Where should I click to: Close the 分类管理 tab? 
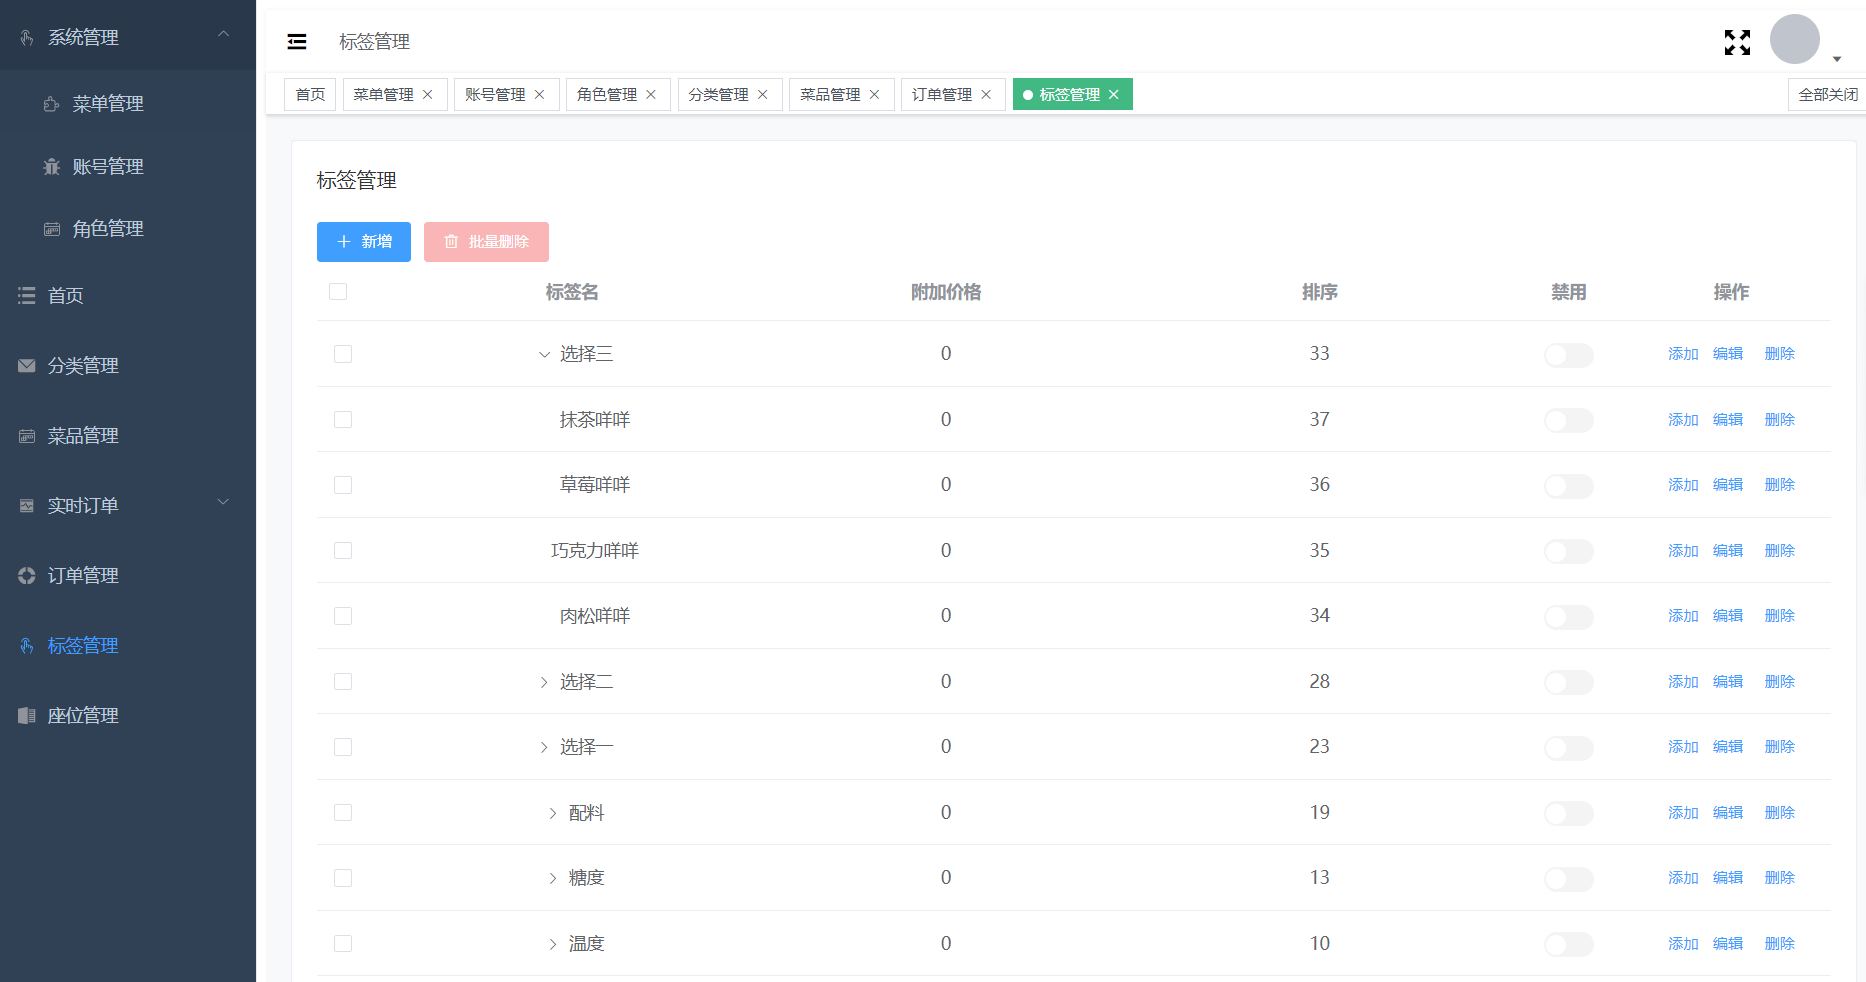(x=763, y=94)
